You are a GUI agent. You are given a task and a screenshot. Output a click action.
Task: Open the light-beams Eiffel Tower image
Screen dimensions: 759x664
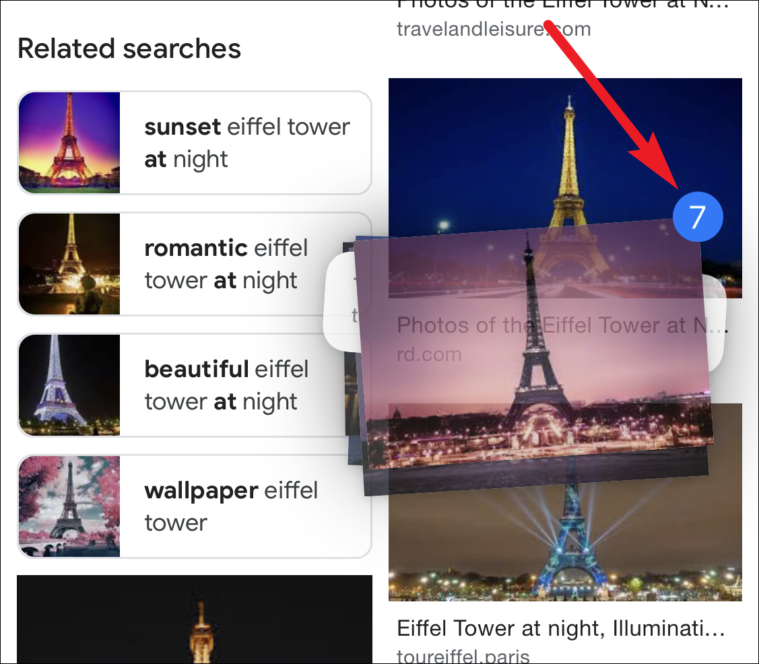tap(565, 537)
